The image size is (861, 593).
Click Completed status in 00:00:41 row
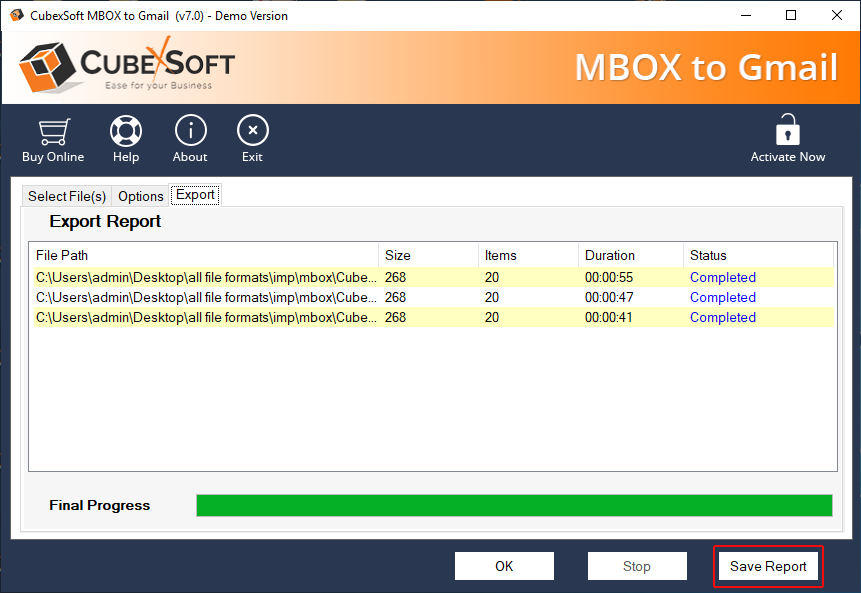tap(722, 317)
